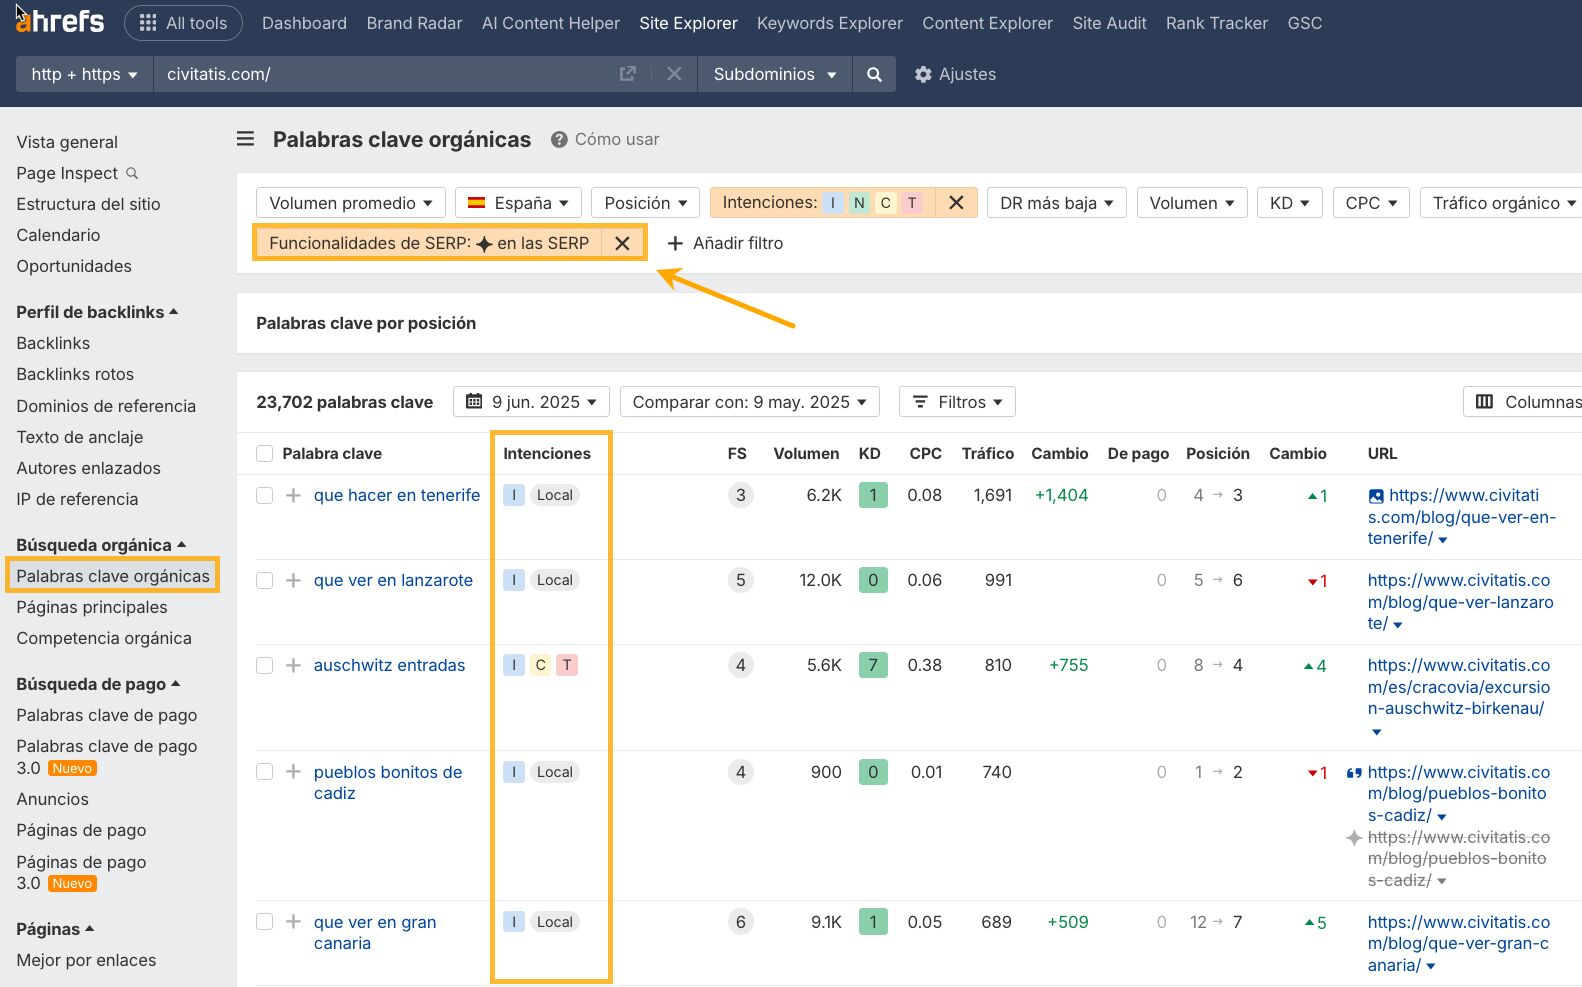Open the external link icon in URL bar
Image resolution: width=1582 pixels, height=987 pixels.
[x=628, y=74]
